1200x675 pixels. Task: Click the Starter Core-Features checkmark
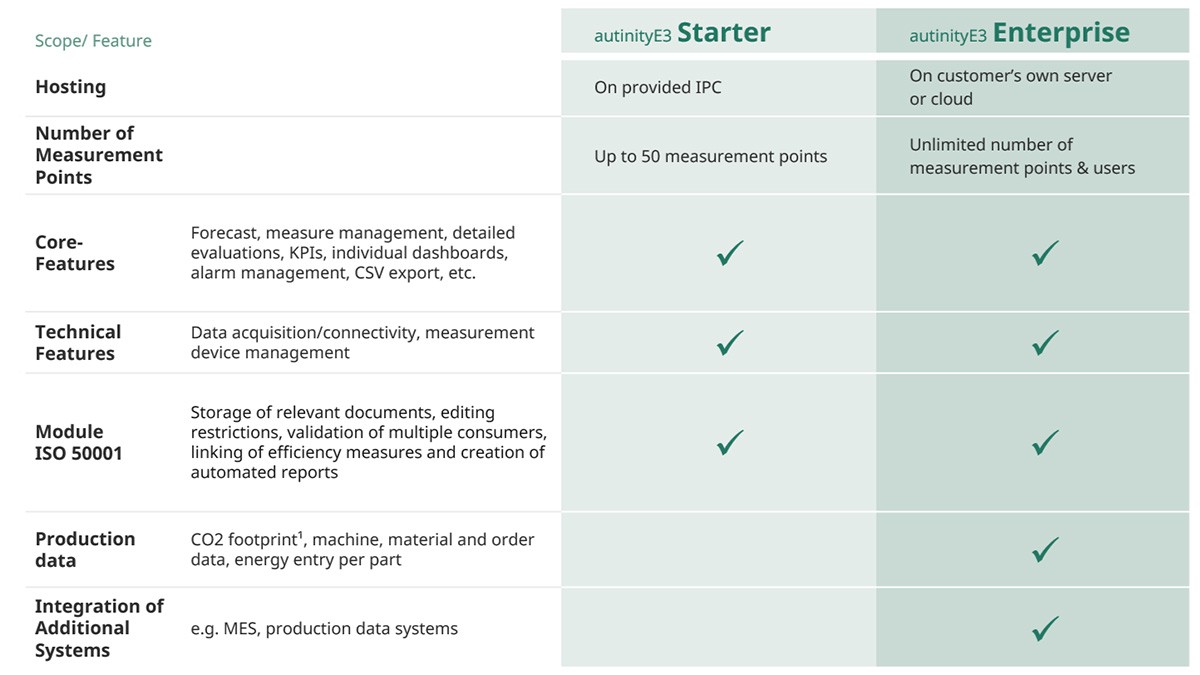tap(730, 254)
